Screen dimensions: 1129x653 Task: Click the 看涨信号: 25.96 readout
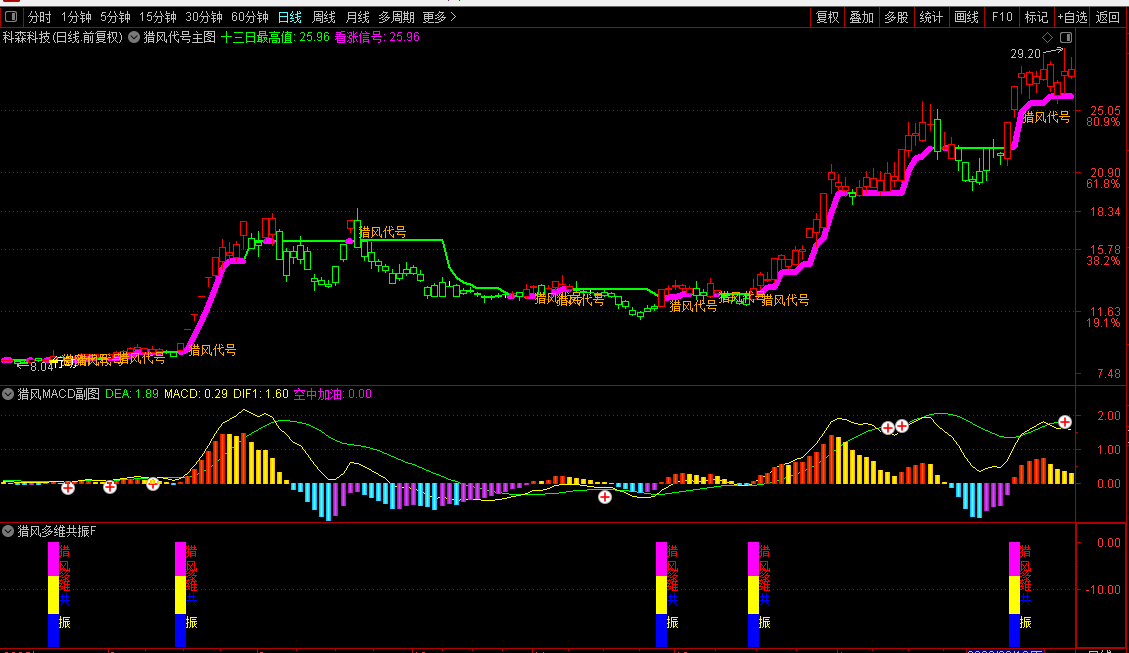[x=377, y=37]
